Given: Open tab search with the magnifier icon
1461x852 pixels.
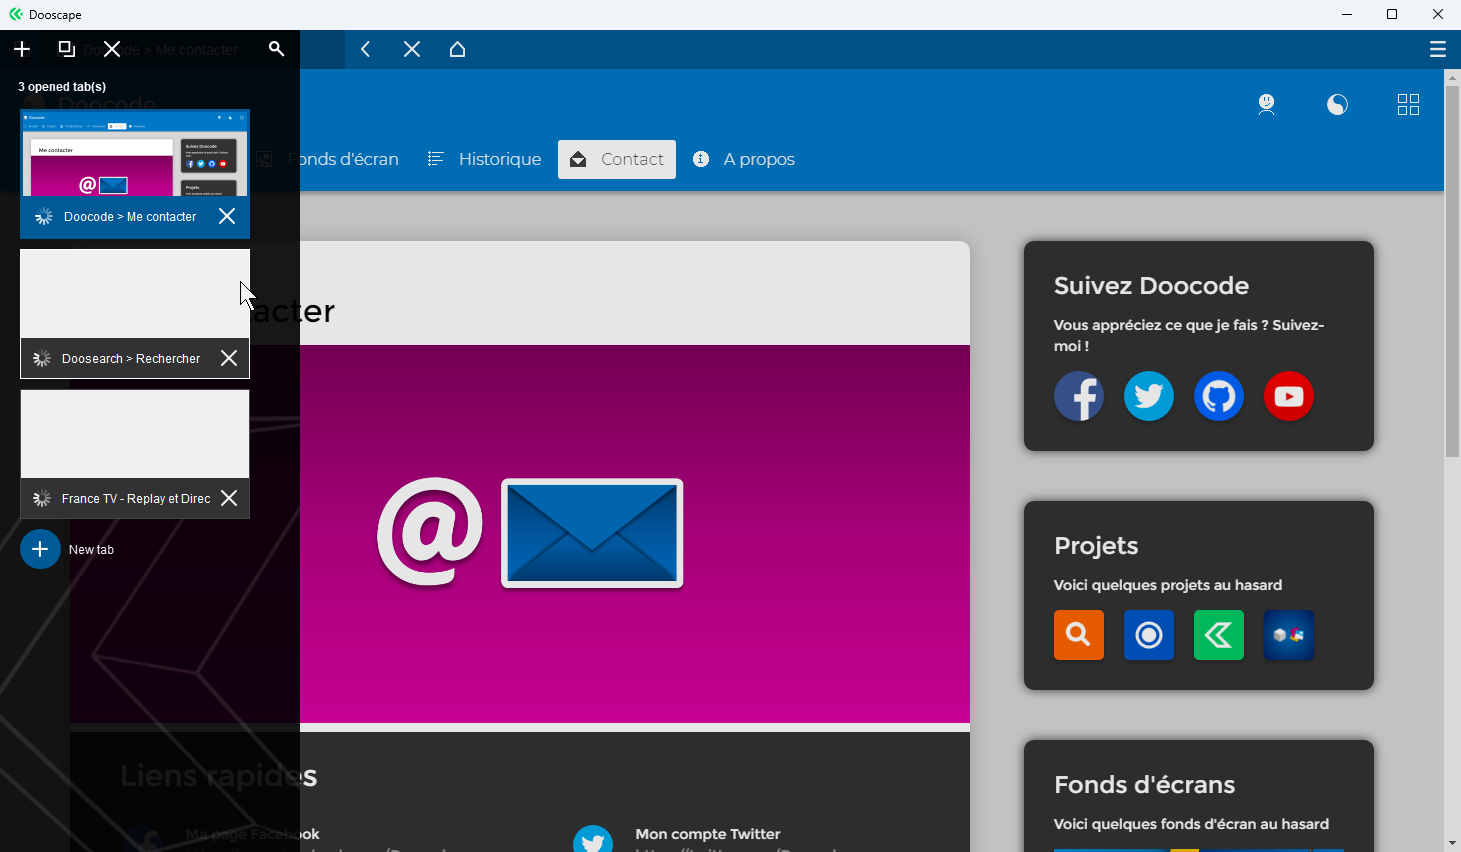Looking at the screenshot, I should [277, 49].
